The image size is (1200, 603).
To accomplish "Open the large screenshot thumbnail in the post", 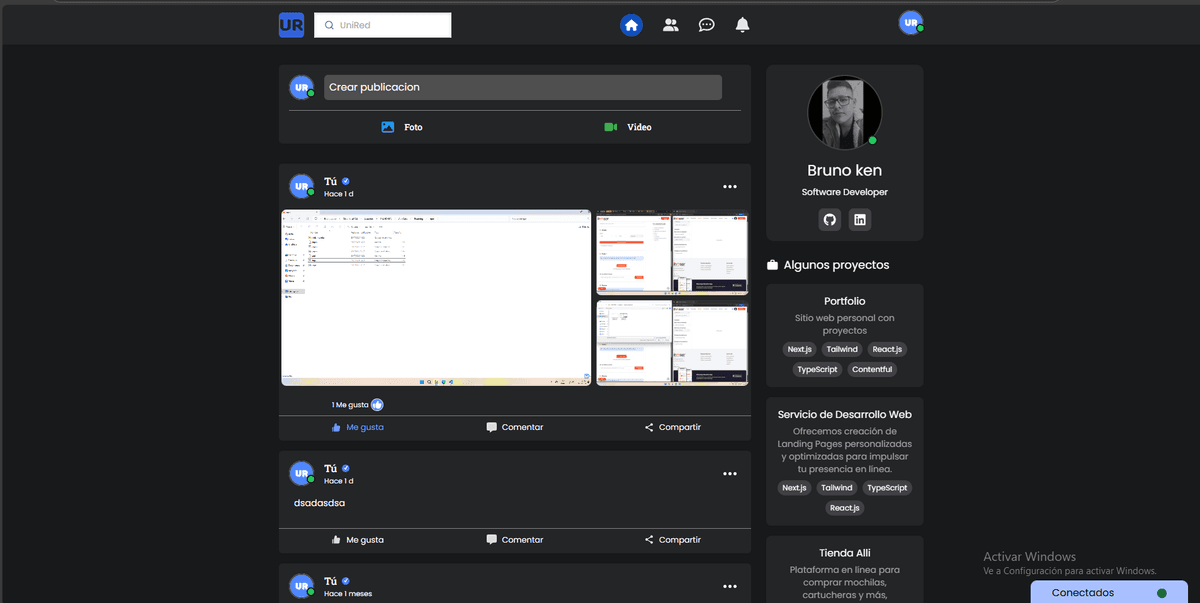I will point(436,297).
